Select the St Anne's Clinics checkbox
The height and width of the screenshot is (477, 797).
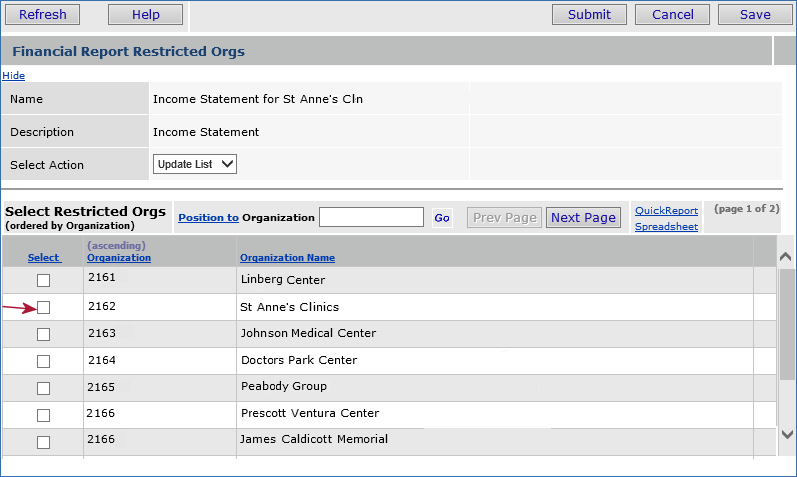coord(43,308)
